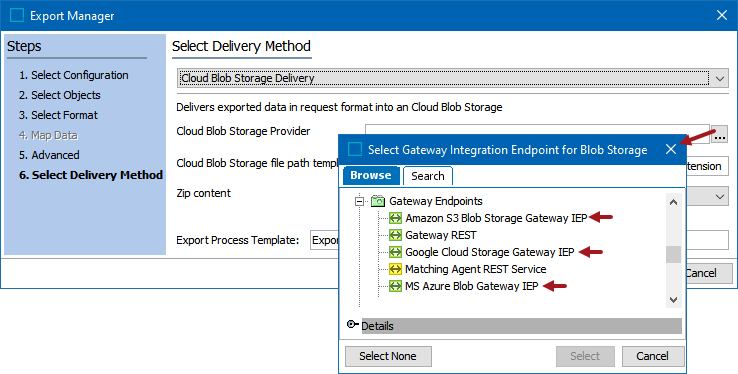Click the Google Cloud Storage Gateway icon
The image size is (738, 374).
point(395,252)
